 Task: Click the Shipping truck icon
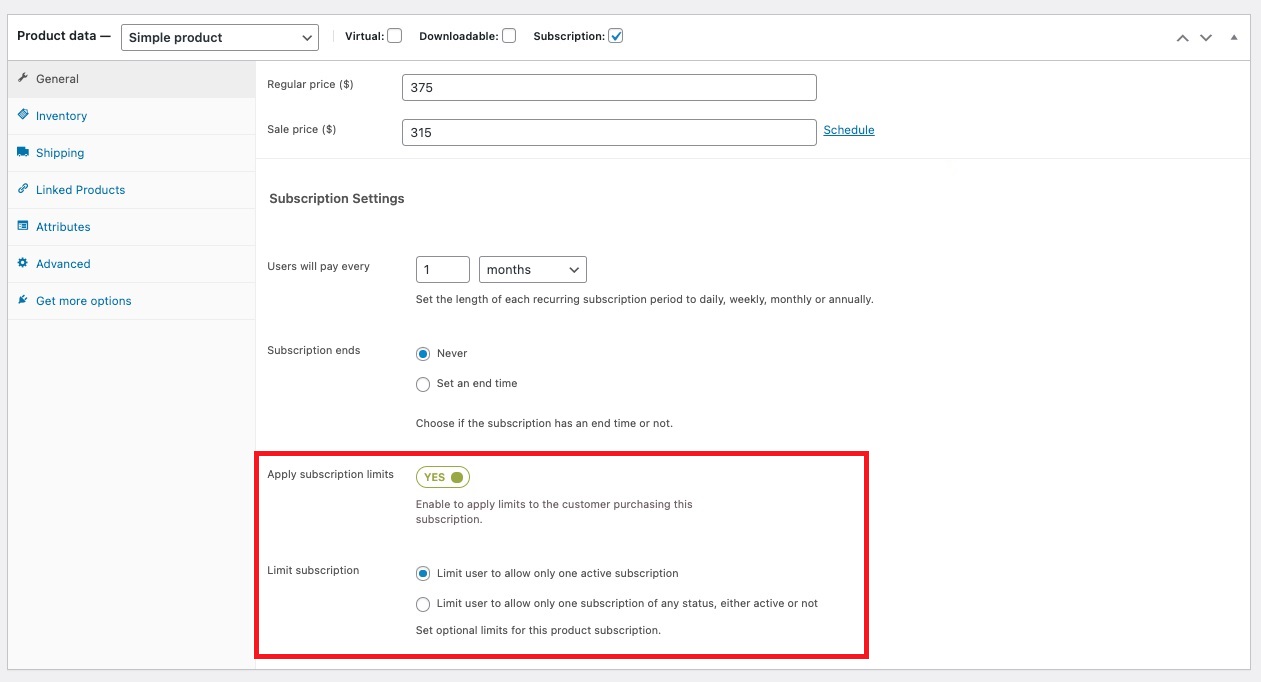[23, 152]
